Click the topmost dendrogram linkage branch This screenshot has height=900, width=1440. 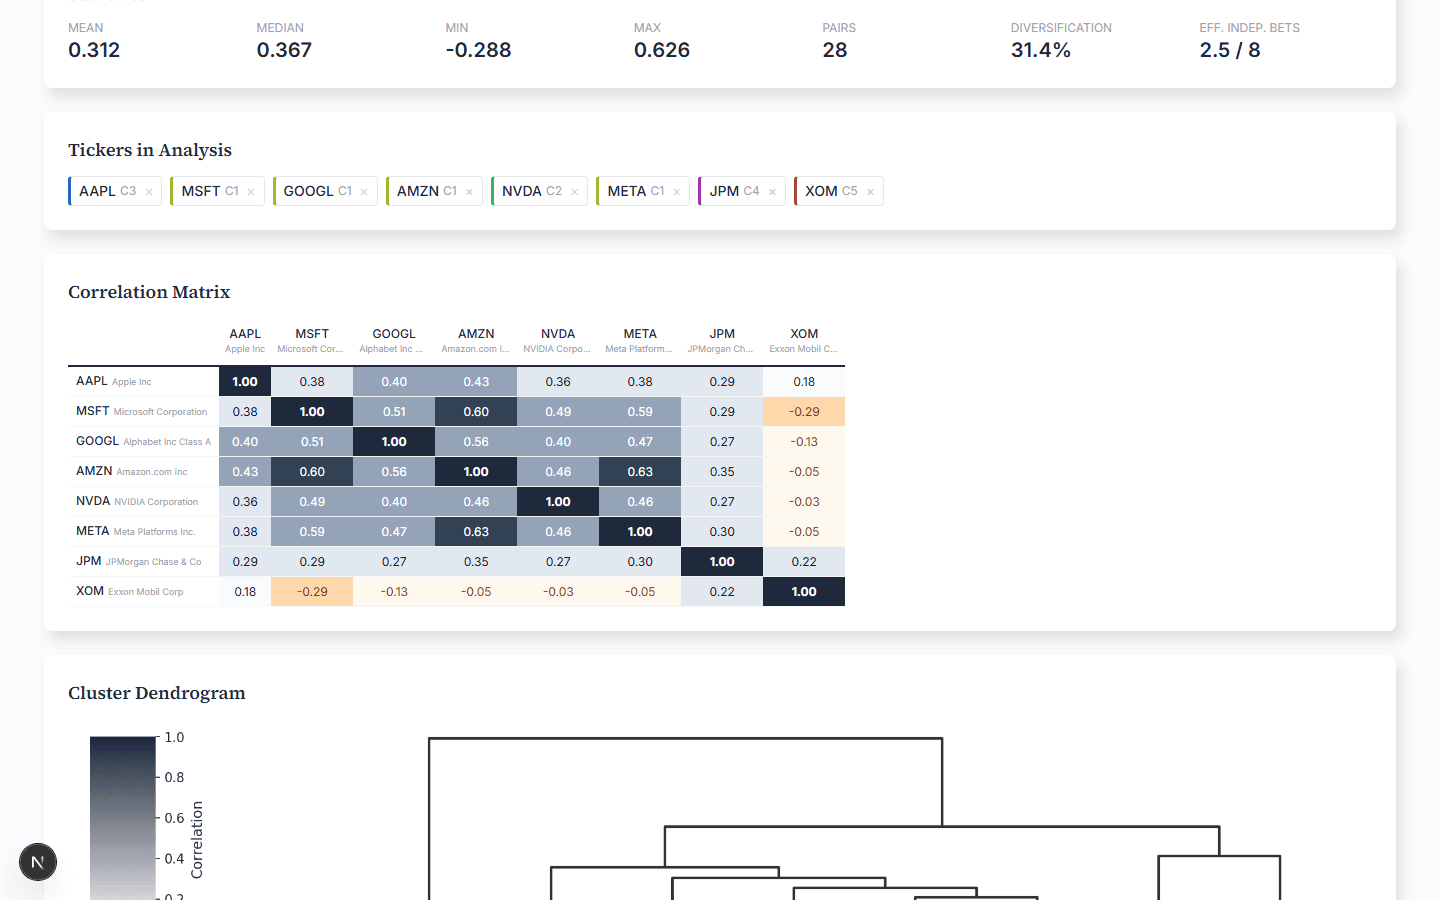point(685,738)
